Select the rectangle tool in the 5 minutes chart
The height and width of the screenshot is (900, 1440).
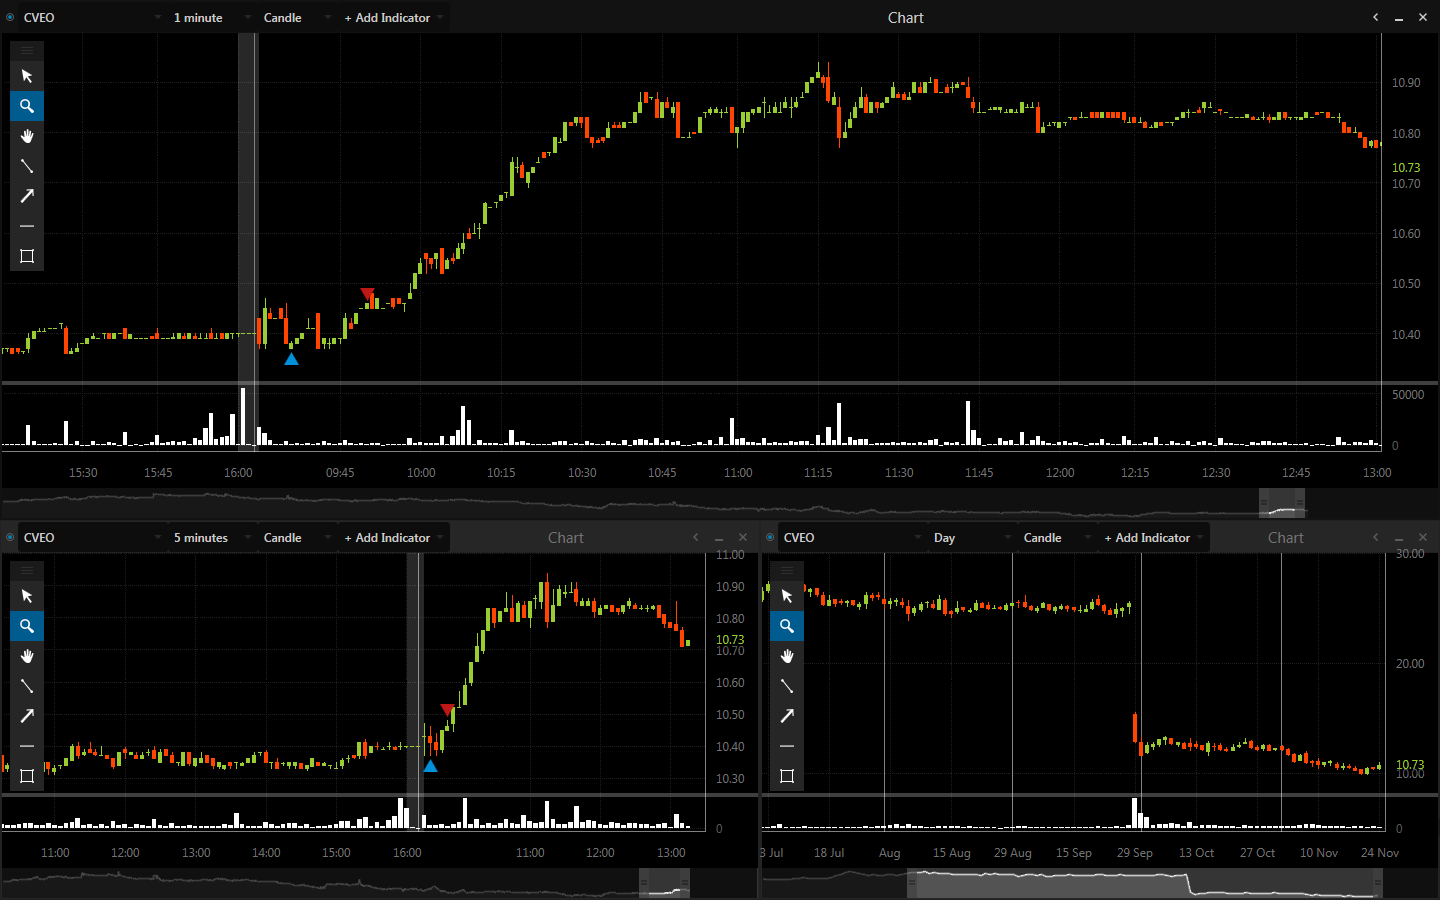(x=27, y=776)
